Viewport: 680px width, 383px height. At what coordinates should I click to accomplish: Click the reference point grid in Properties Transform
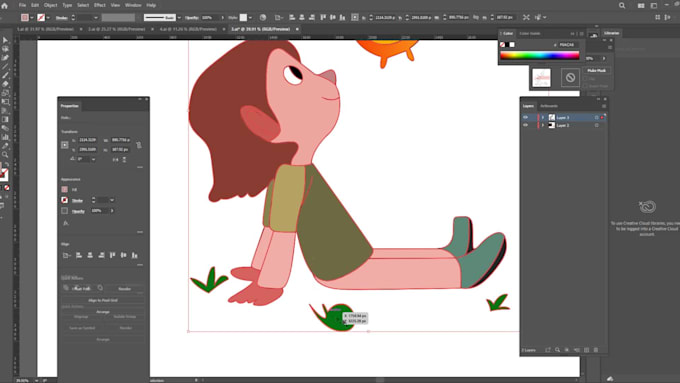tap(65, 145)
